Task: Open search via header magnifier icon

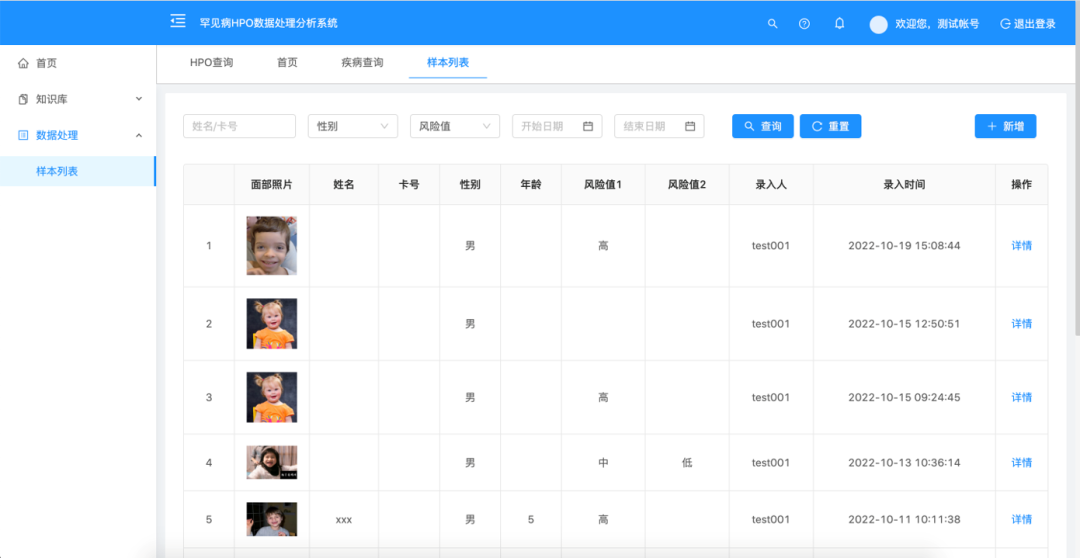Action: point(772,23)
